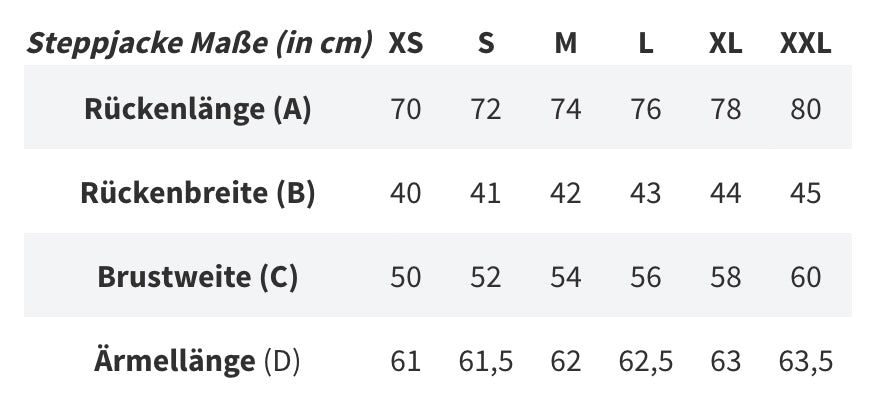This screenshot has width=876, height=418.
Task: Click the Steppjacke Maße table title
Action: (199, 43)
